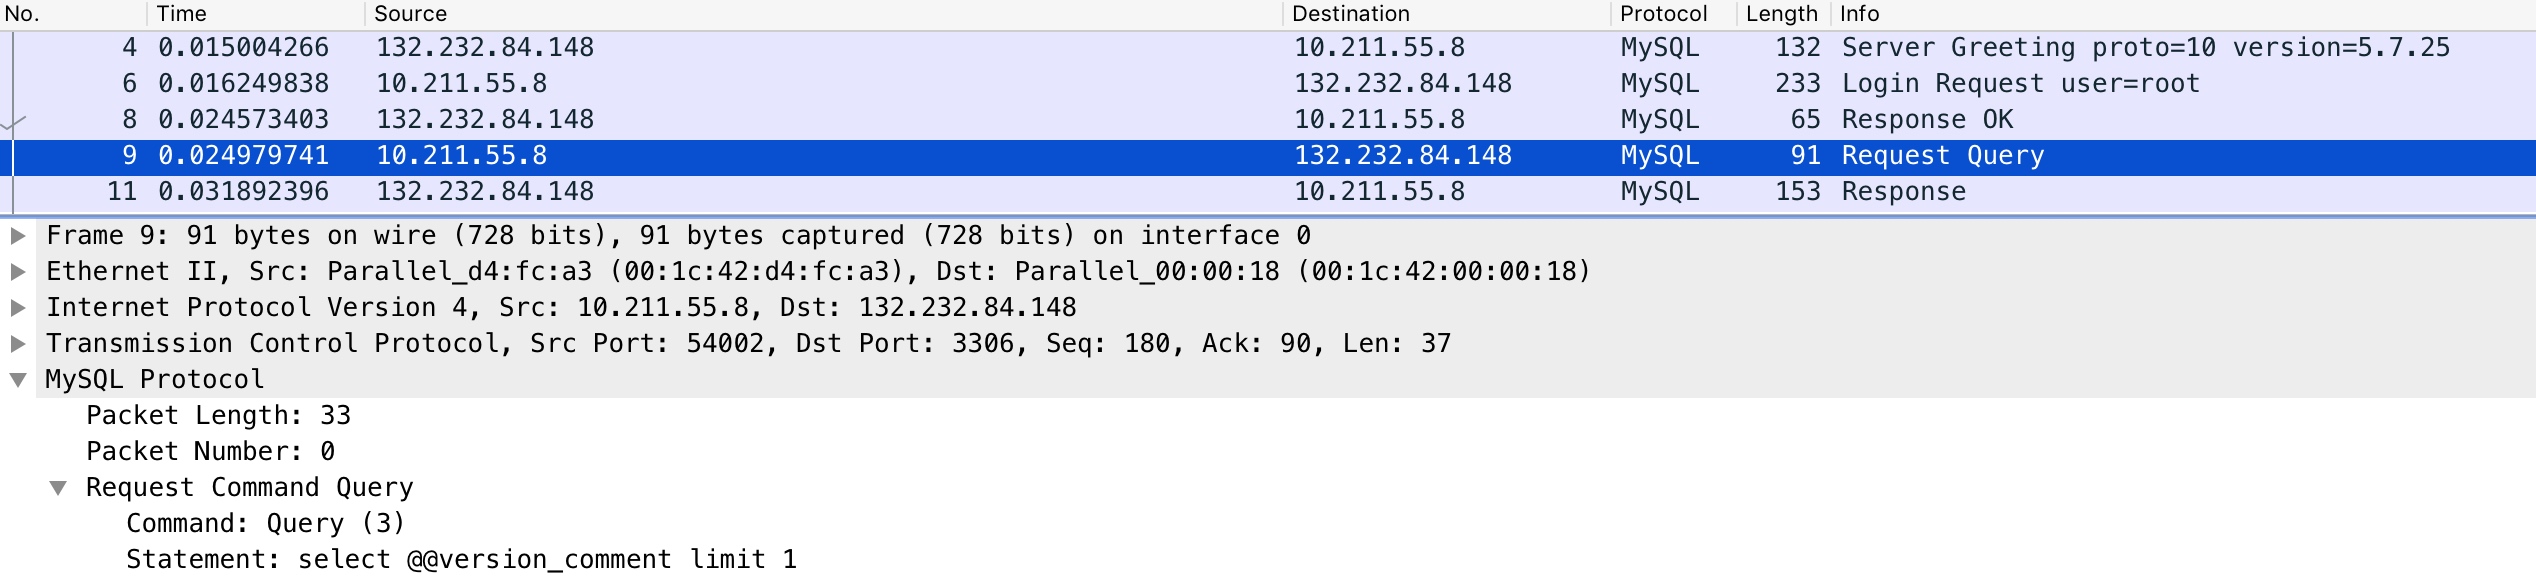2536x584 pixels.
Task: Click the Destination column header
Action: (x=1447, y=14)
